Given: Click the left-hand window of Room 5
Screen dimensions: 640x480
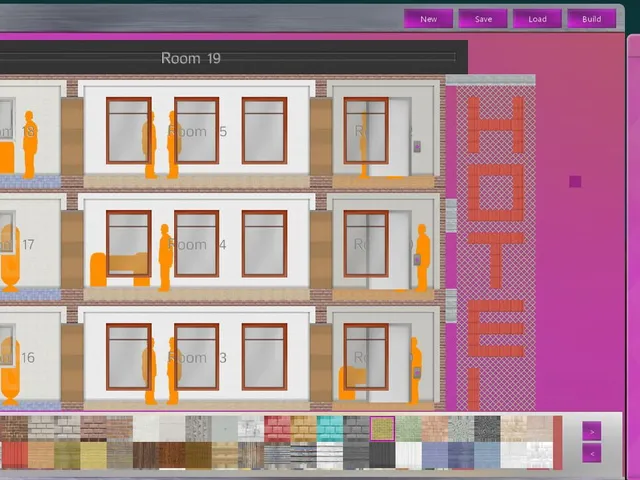Looking at the screenshot, I should pos(129,131).
